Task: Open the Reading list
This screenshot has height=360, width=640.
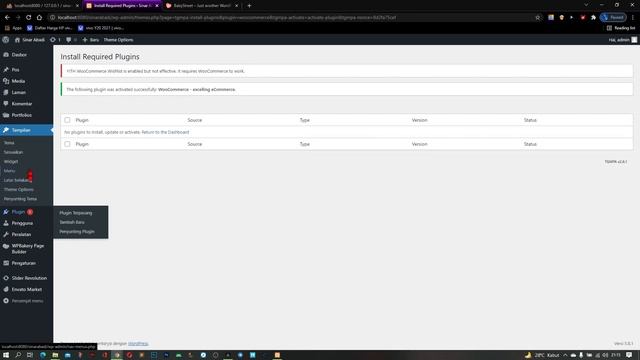Action: point(621,28)
